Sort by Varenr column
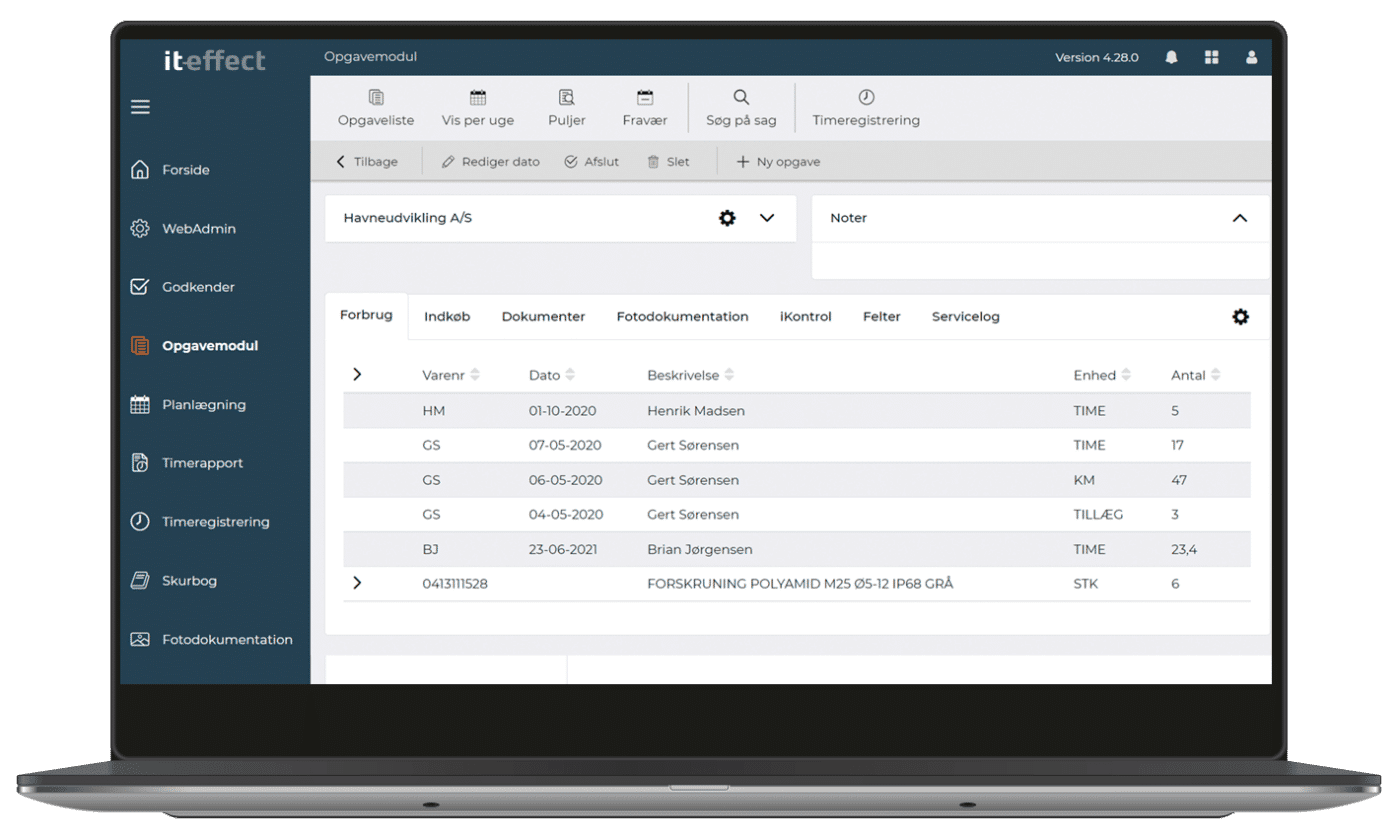This screenshot has height=834, width=1400. coord(451,375)
